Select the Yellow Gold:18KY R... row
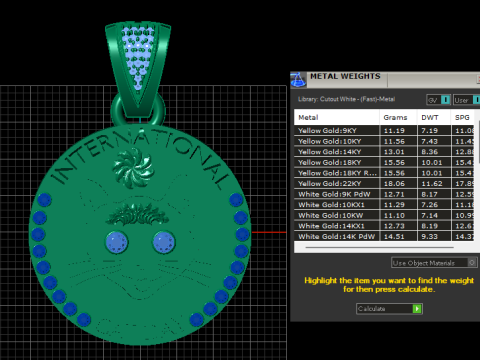 [x=384, y=173]
